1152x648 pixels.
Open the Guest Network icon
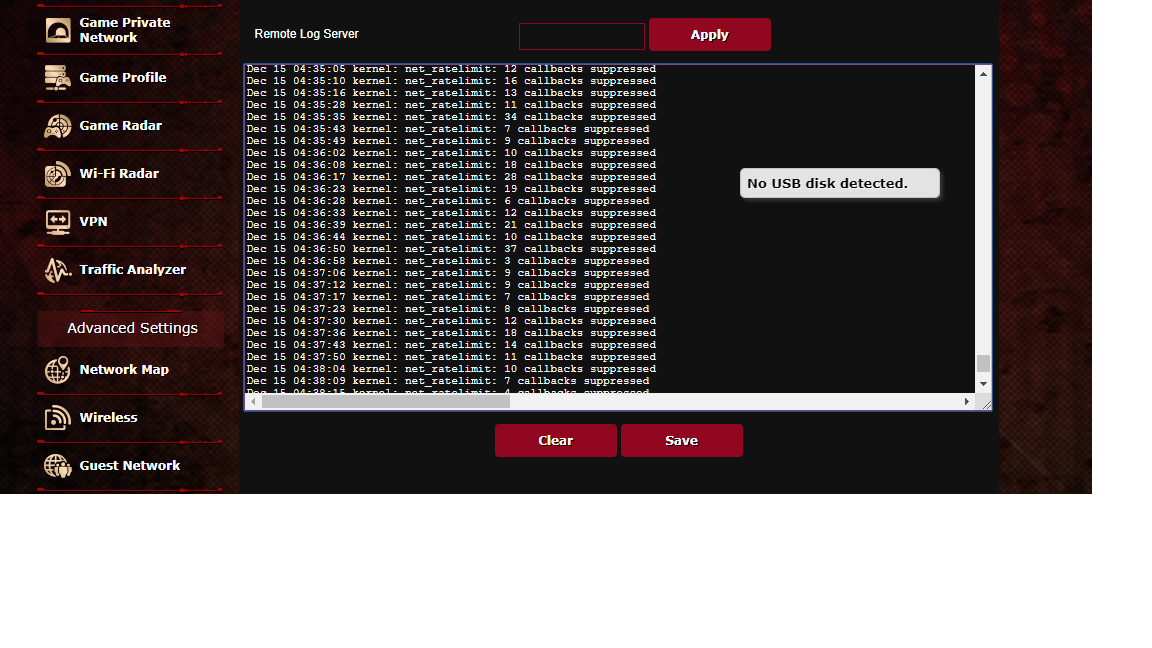pos(58,466)
